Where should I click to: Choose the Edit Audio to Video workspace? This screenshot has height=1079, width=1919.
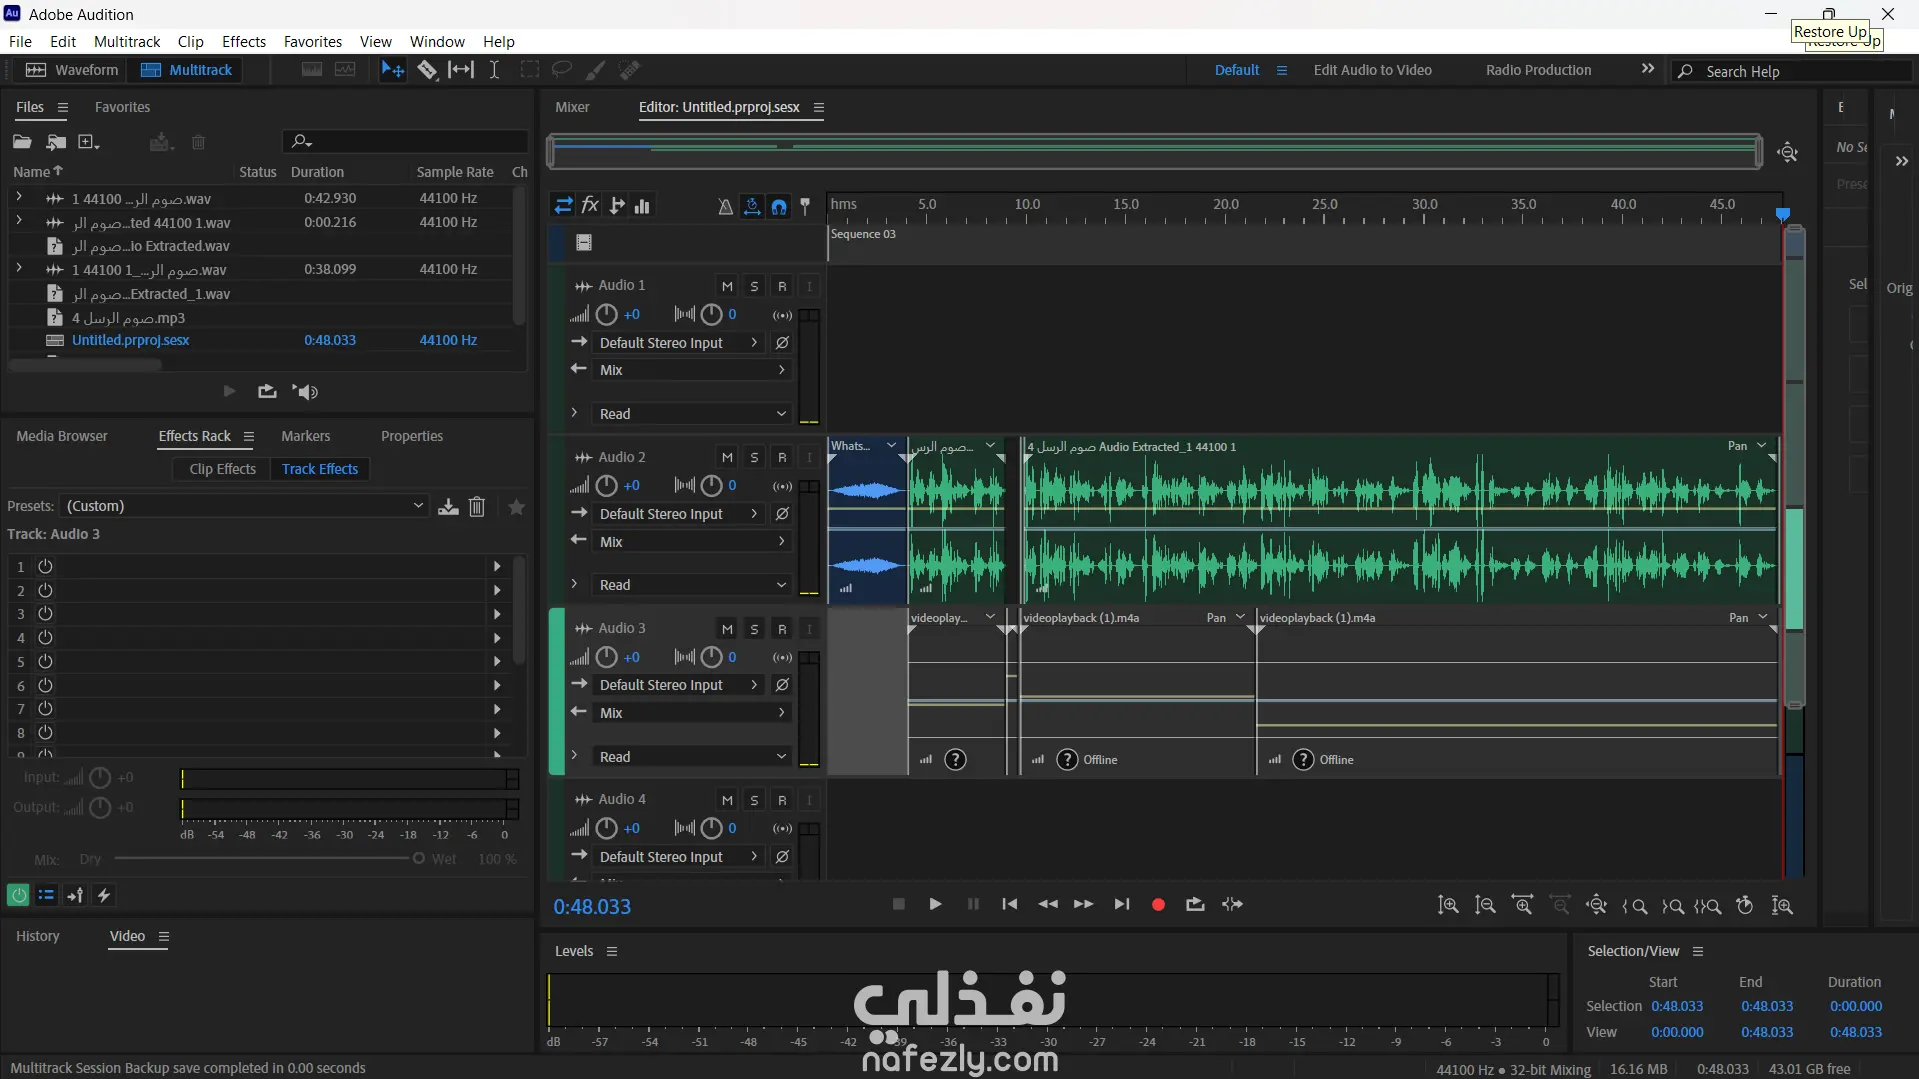1372,70
